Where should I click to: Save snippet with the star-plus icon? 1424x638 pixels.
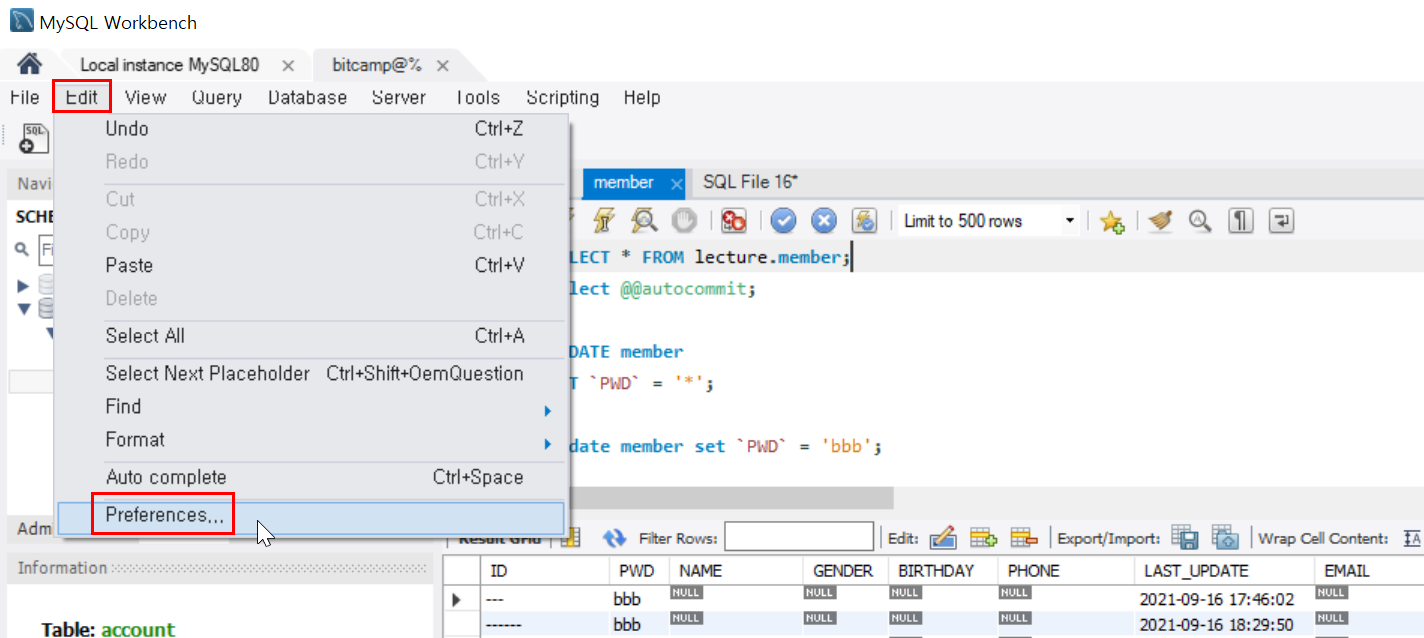point(1112,221)
